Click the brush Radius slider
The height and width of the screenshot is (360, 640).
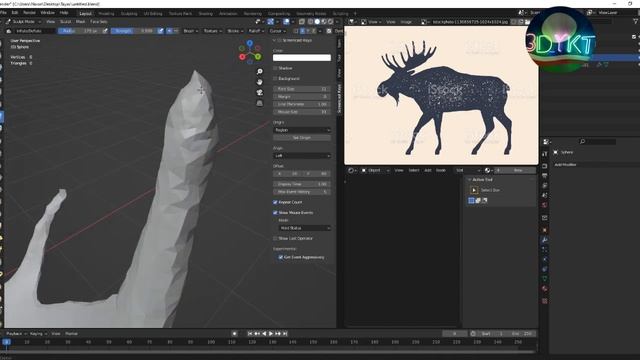click(x=79, y=31)
